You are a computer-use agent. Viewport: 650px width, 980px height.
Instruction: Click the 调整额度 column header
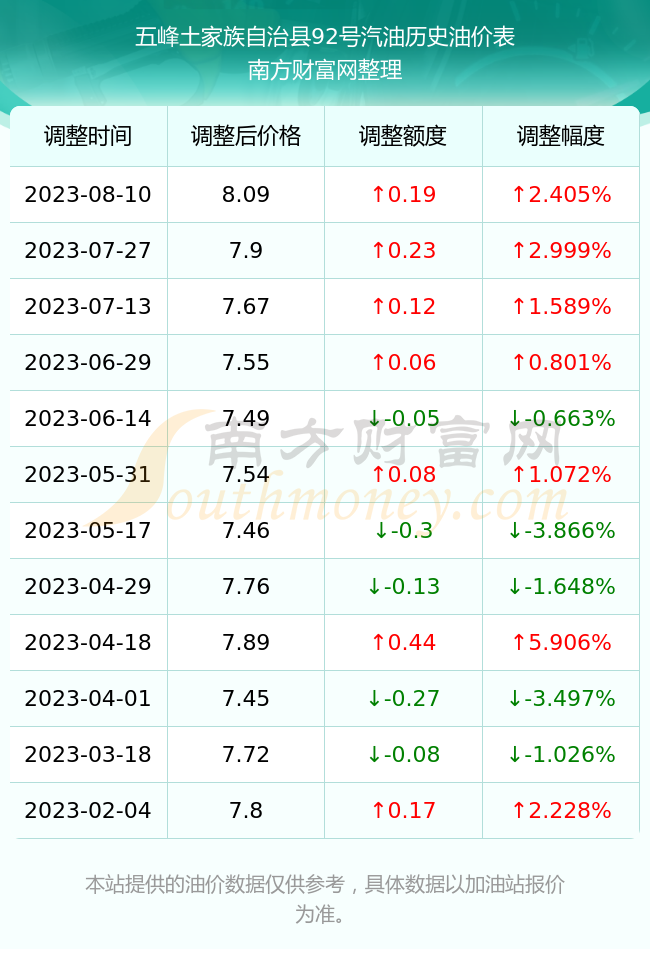(403, 136)
